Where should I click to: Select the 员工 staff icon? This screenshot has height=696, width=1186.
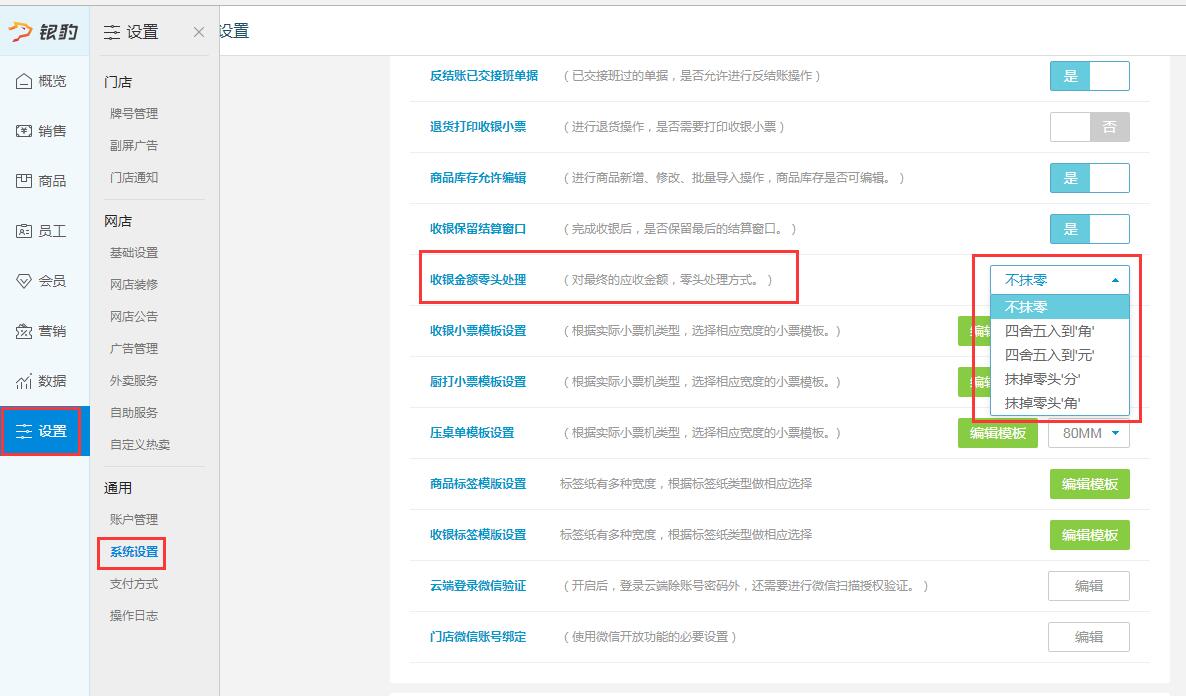(x=24, y=231)
